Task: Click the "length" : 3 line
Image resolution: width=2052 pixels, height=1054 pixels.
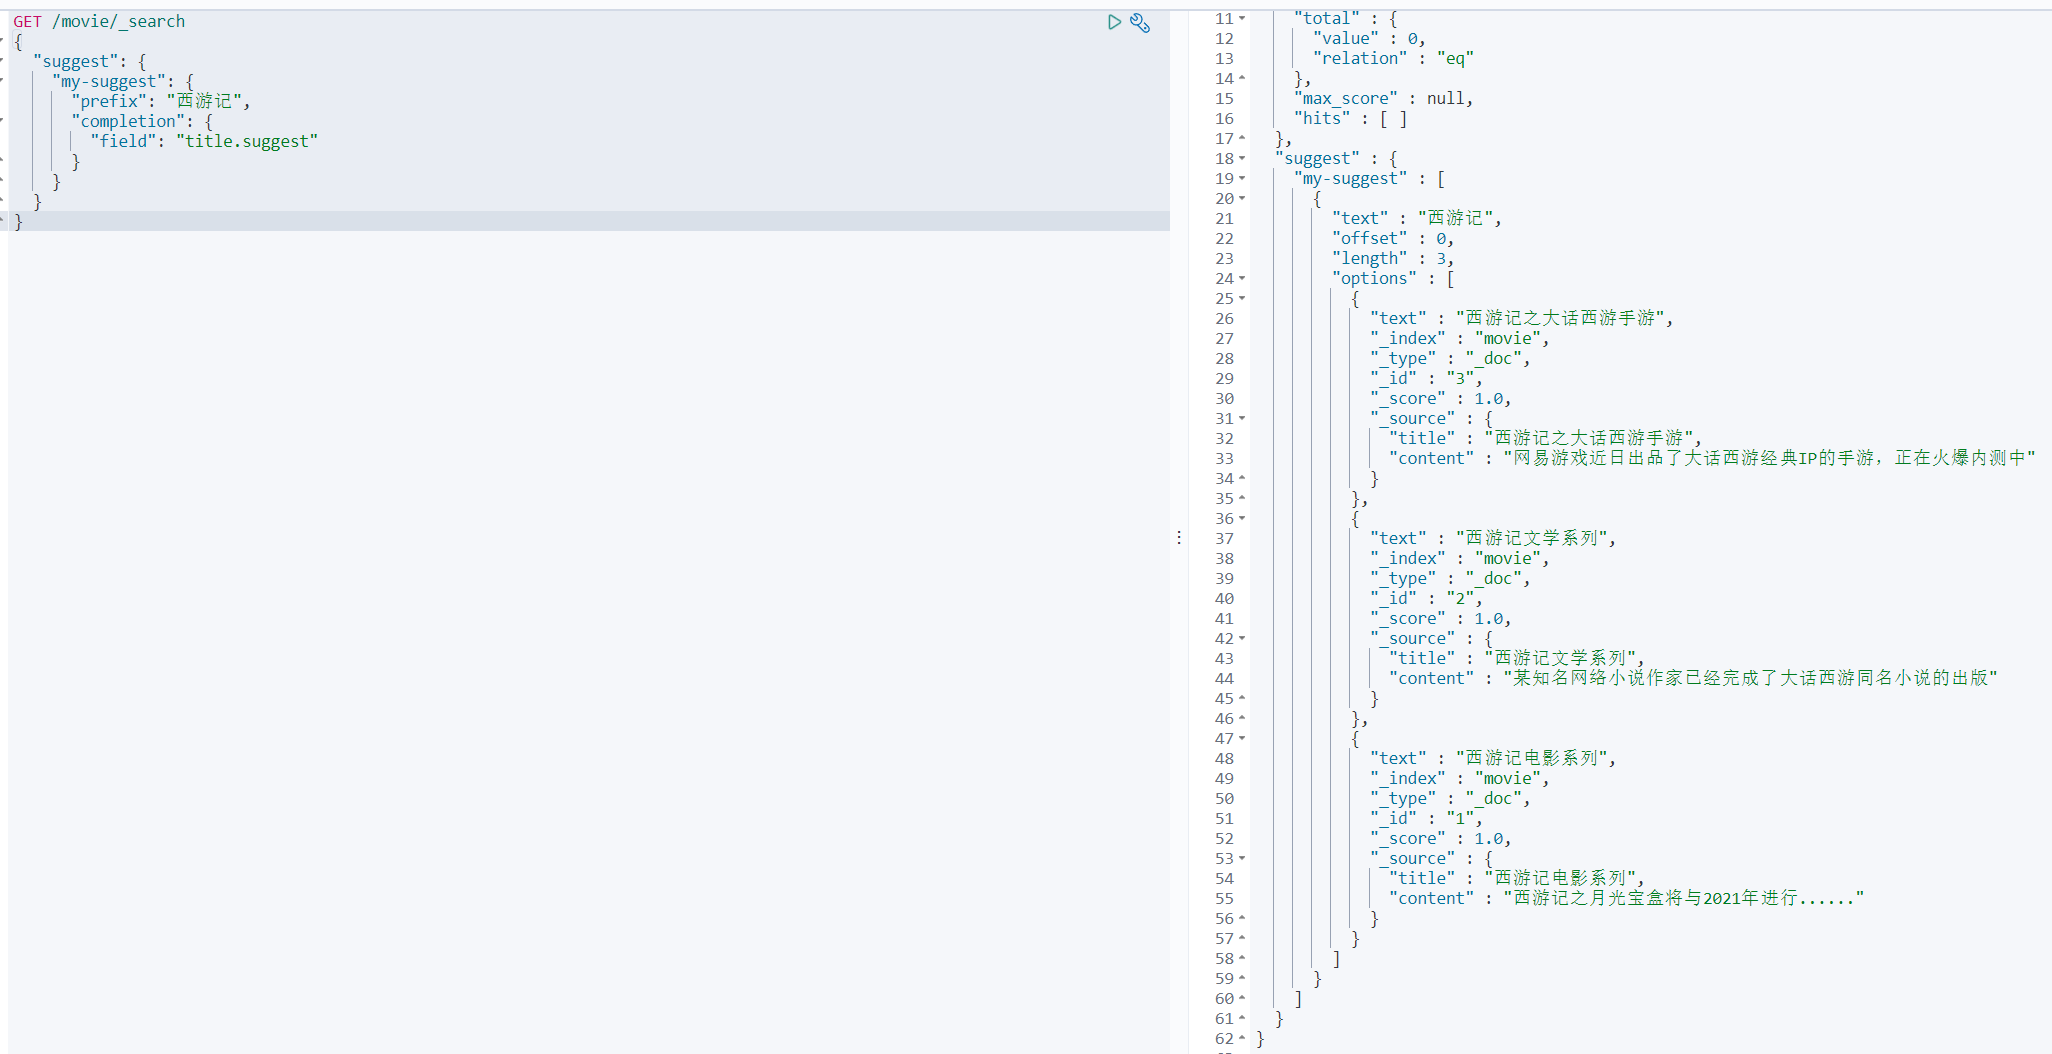Action: click(x=1393, y=258)
